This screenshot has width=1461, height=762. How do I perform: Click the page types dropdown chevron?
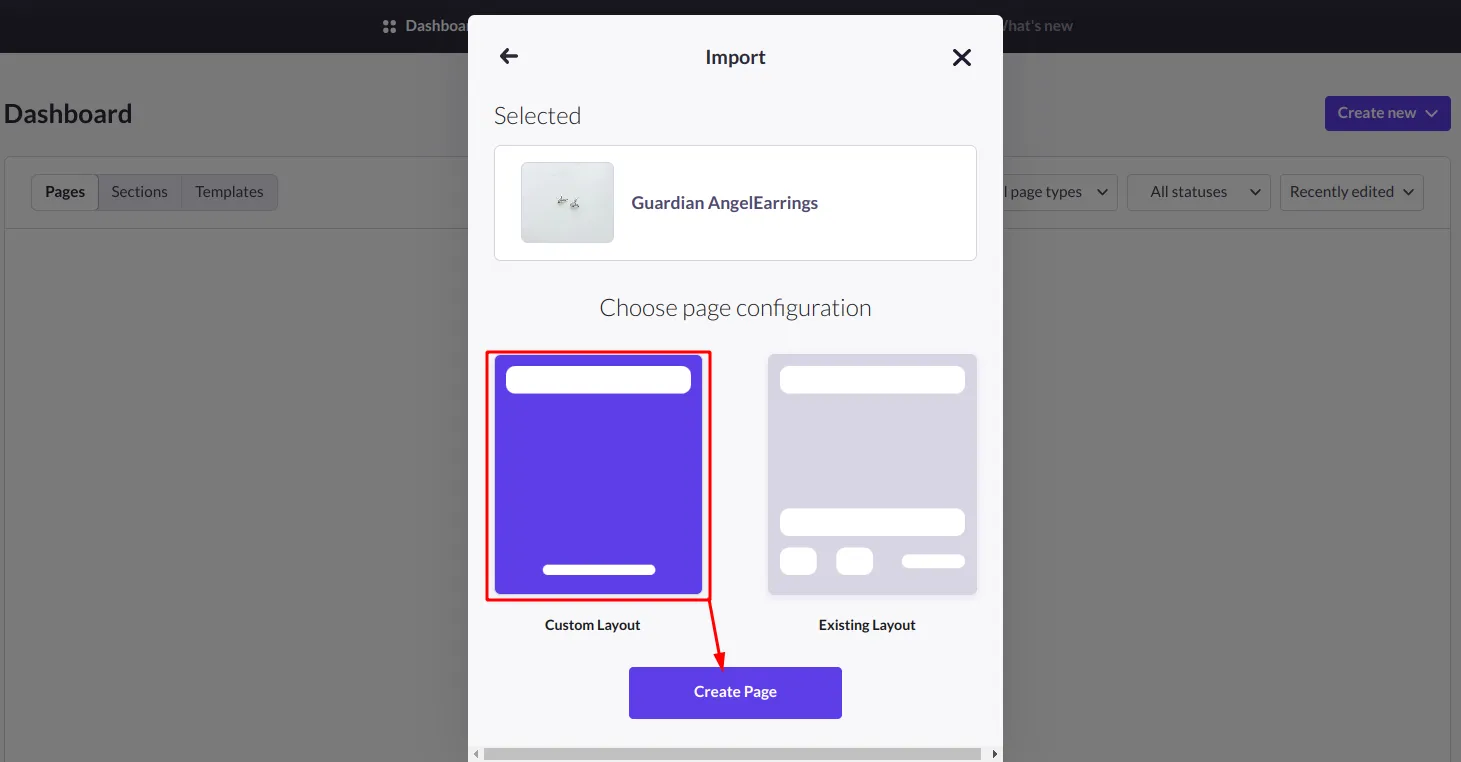click(1102, 192)
